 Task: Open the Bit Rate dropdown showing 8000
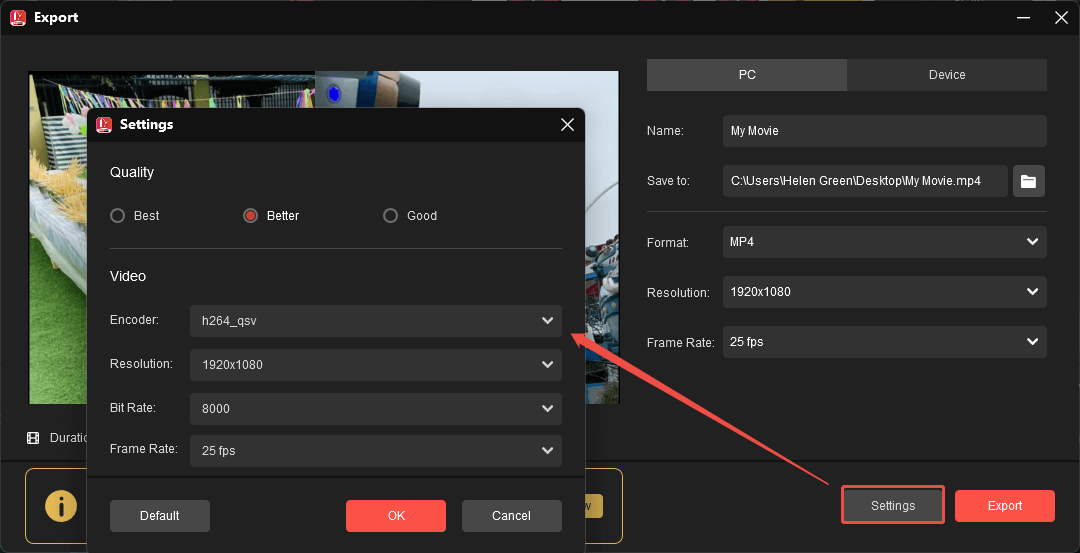click(376, 409)
